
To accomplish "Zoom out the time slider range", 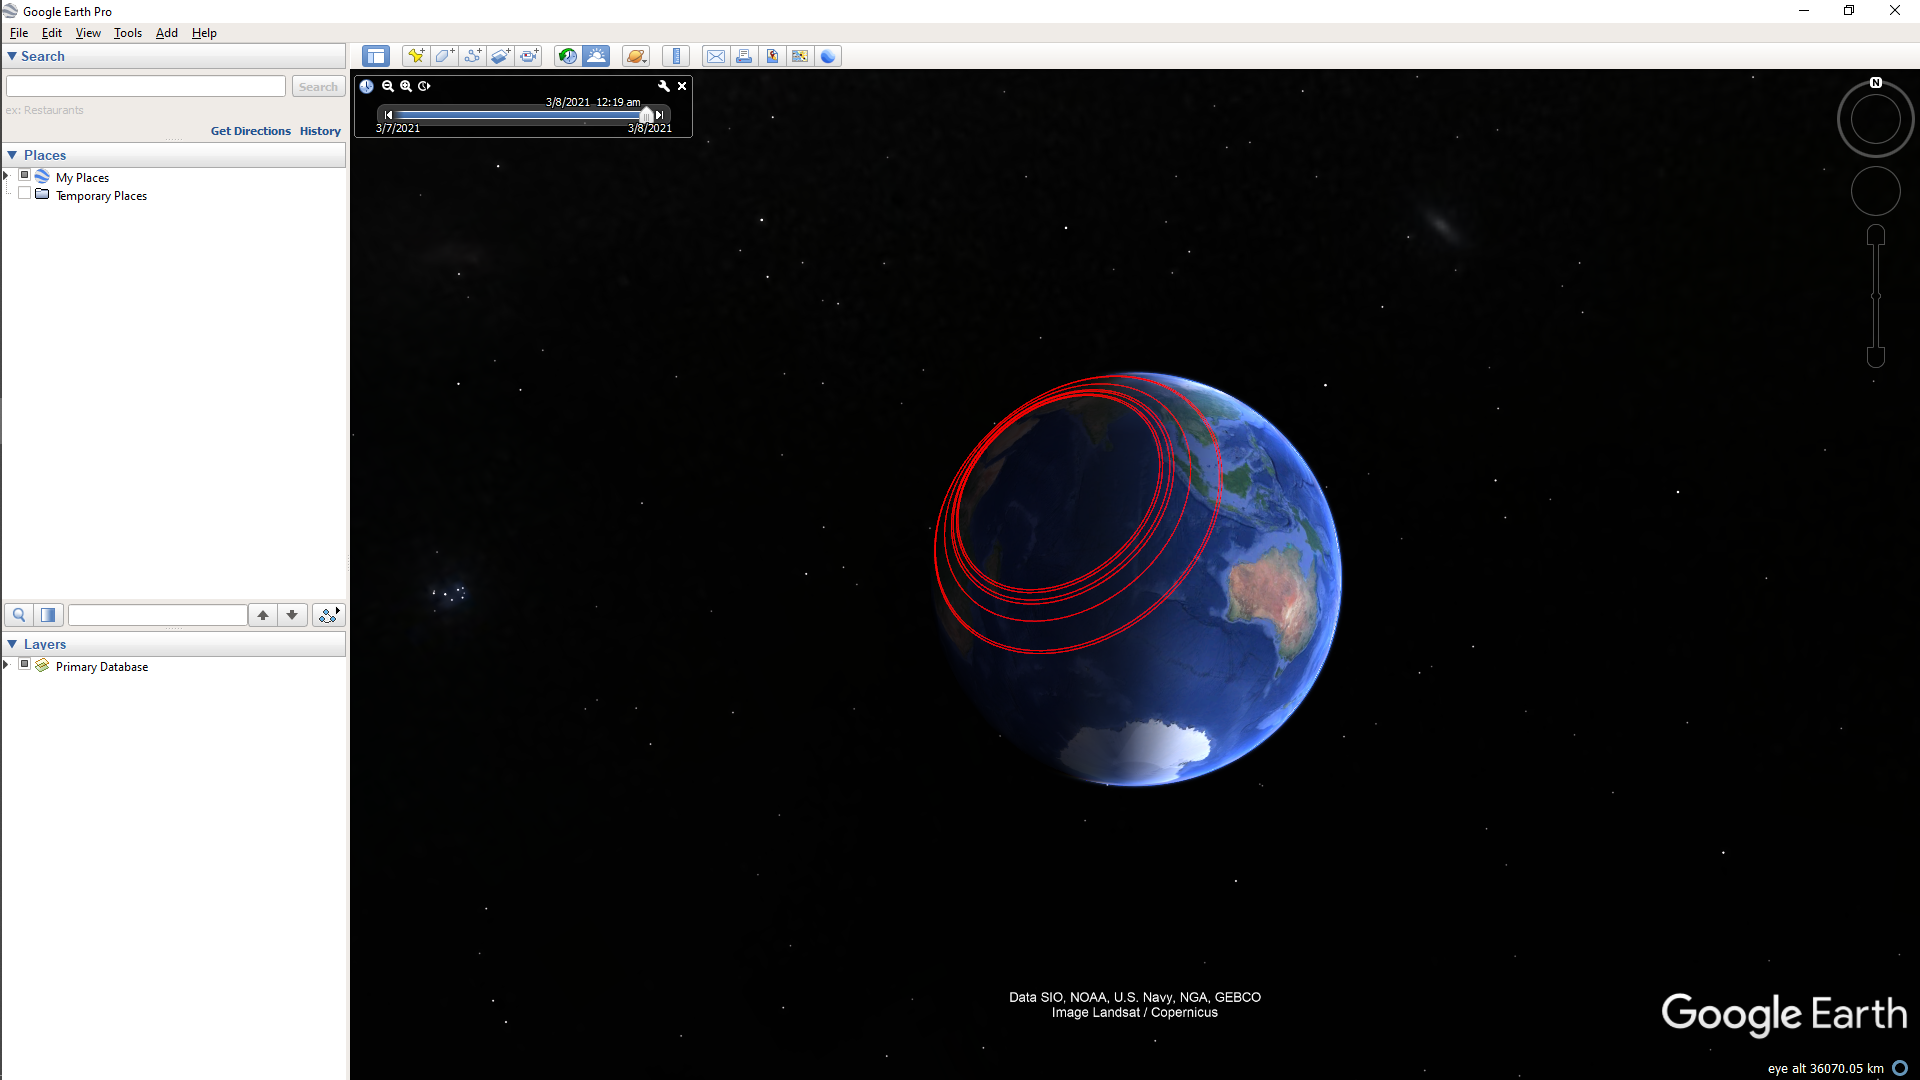I will coord(388,86).
